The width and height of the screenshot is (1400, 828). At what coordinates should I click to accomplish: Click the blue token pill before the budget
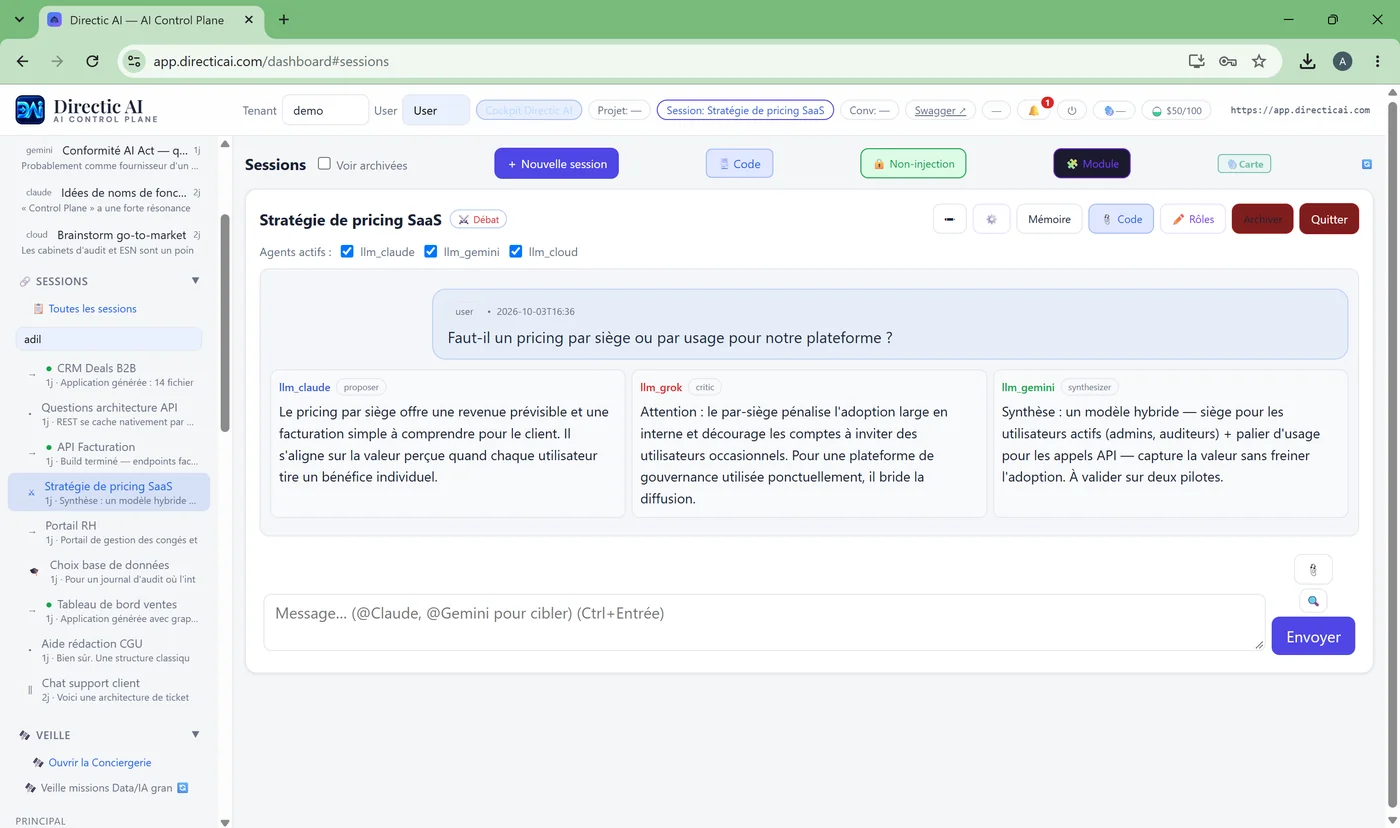1114,110
